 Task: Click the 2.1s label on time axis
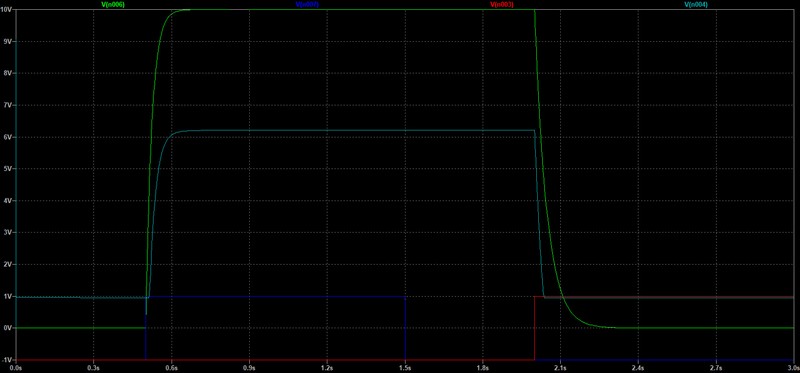pyautogui.click(x=561, y=367)
